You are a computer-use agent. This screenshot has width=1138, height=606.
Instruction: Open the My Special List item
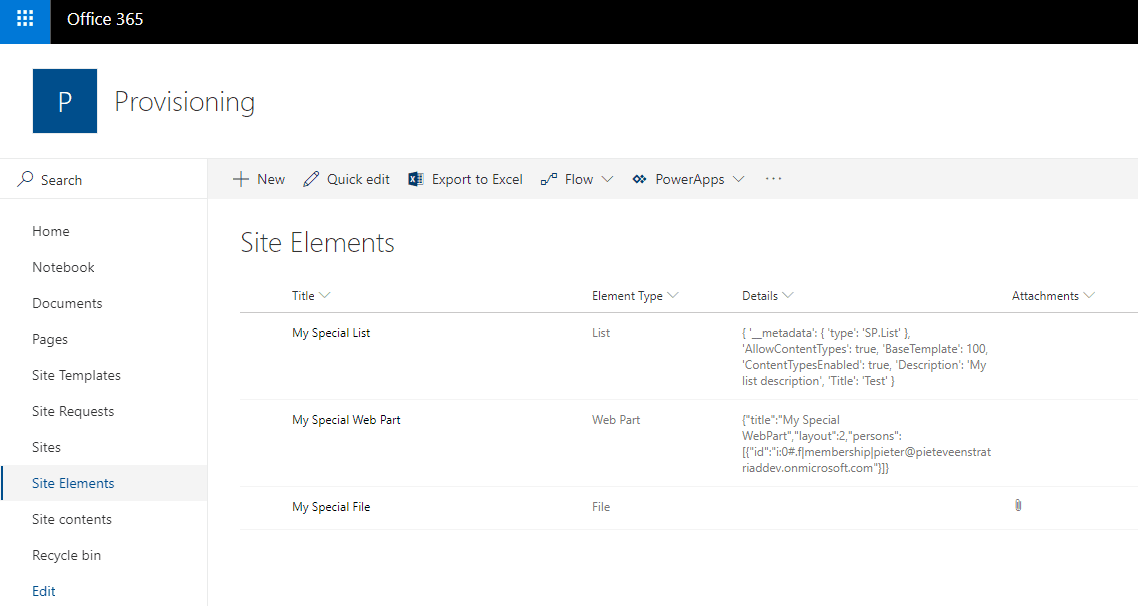pyautogui.click(x=331, y=332)
